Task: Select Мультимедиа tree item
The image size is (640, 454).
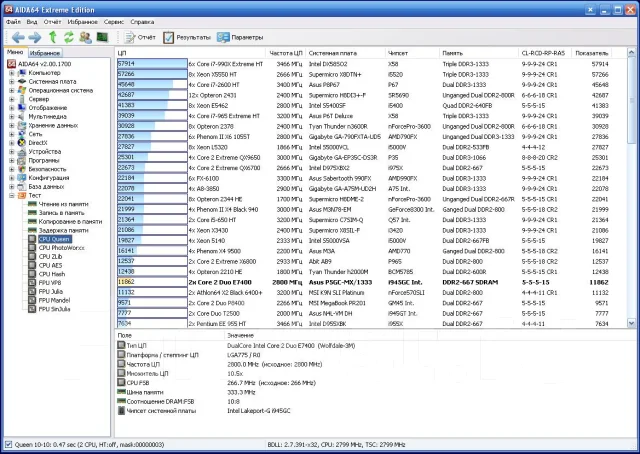Action: point(48,116)
